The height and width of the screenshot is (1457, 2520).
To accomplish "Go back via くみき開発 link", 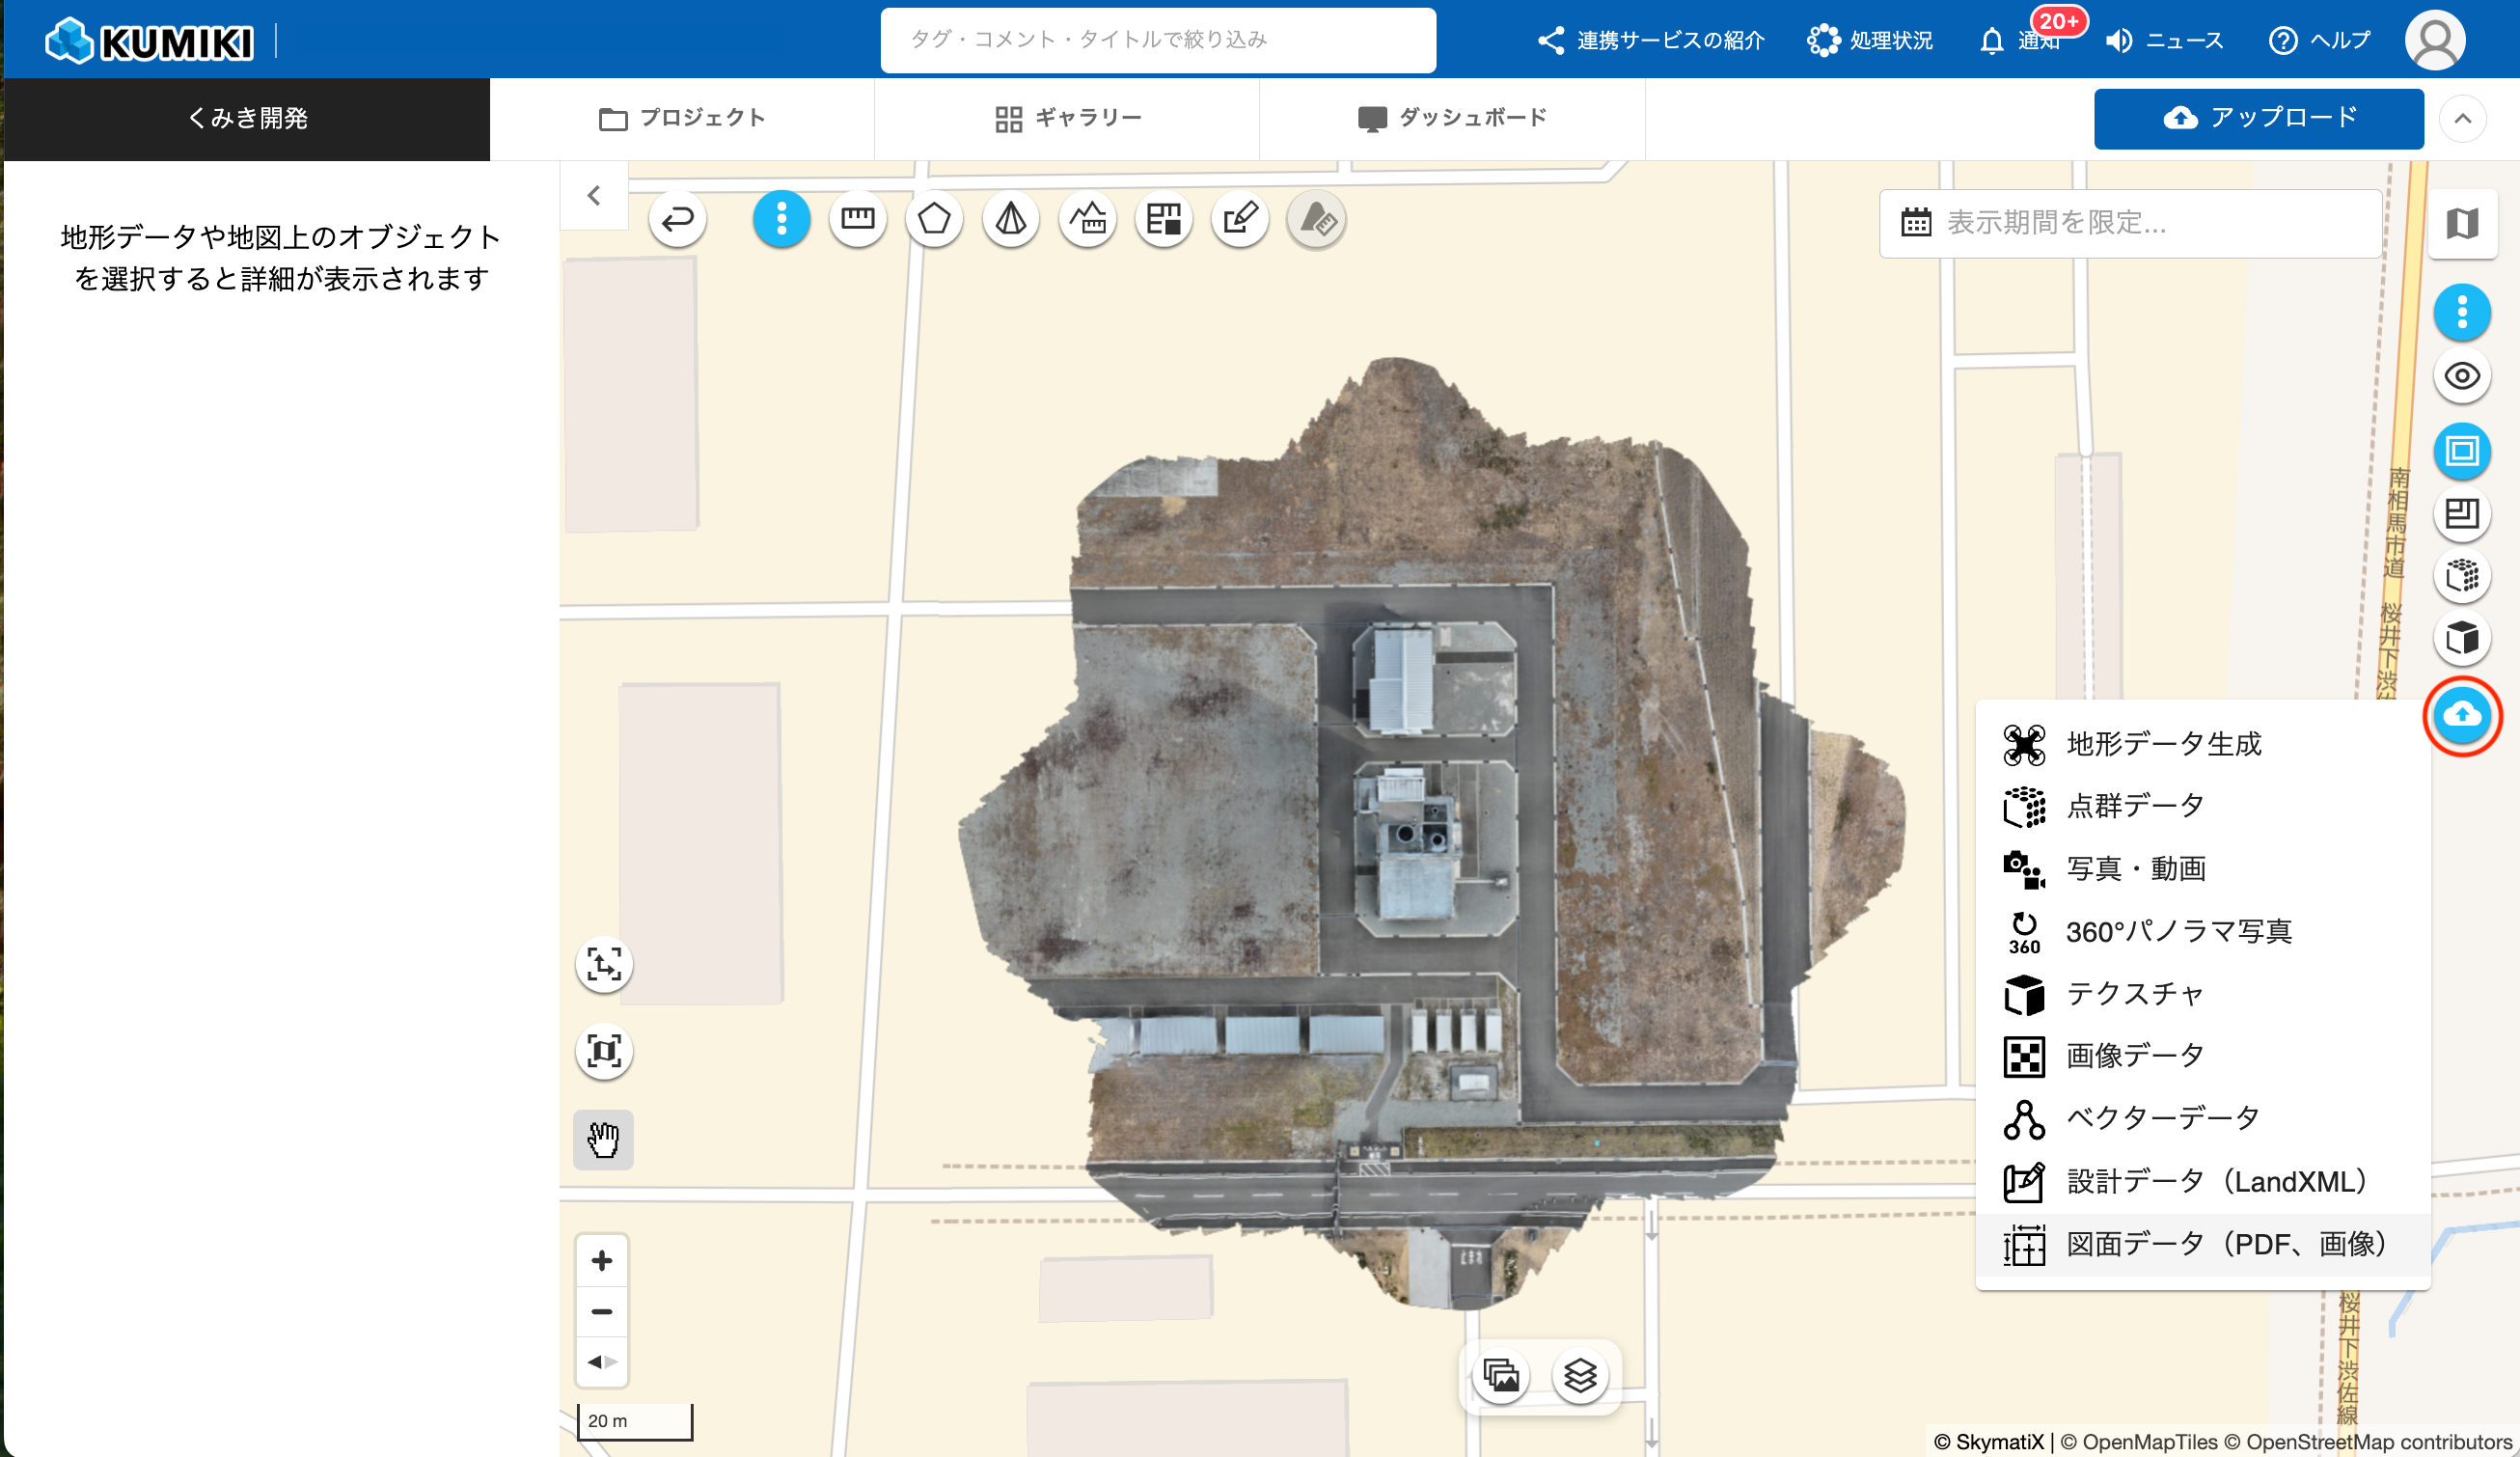I will tap(247, 118).
